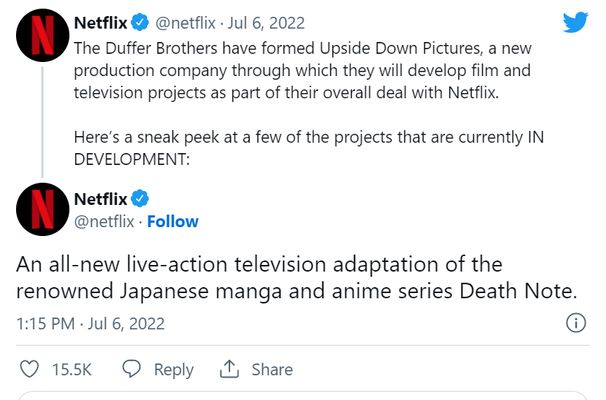Image resolution: width=606 pixels, height=400 pixels.
Task: Click the Share text label
Action: [x=272, y=369]
